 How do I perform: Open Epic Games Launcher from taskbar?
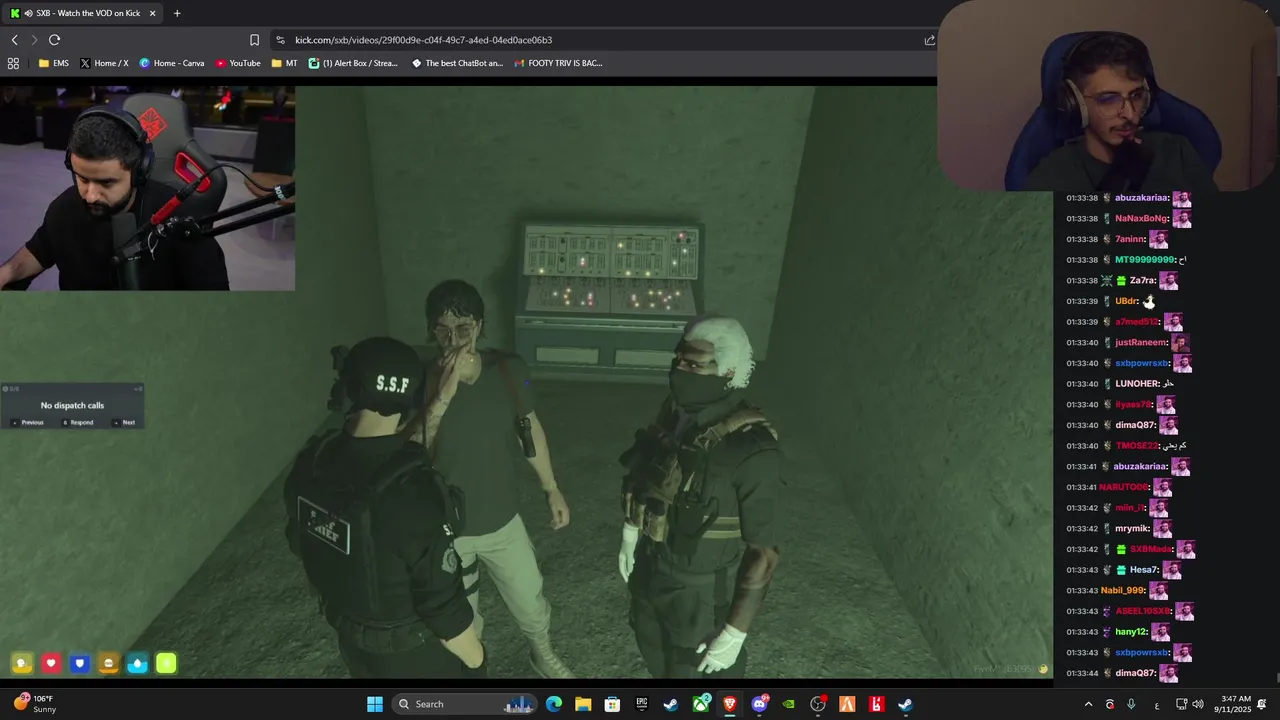coord(642,704)
